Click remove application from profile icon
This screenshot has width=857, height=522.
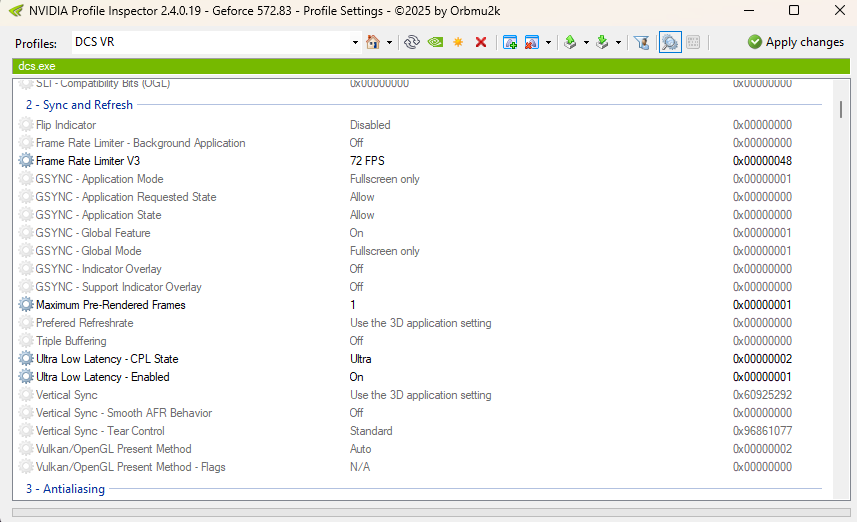tap(532, 42)
